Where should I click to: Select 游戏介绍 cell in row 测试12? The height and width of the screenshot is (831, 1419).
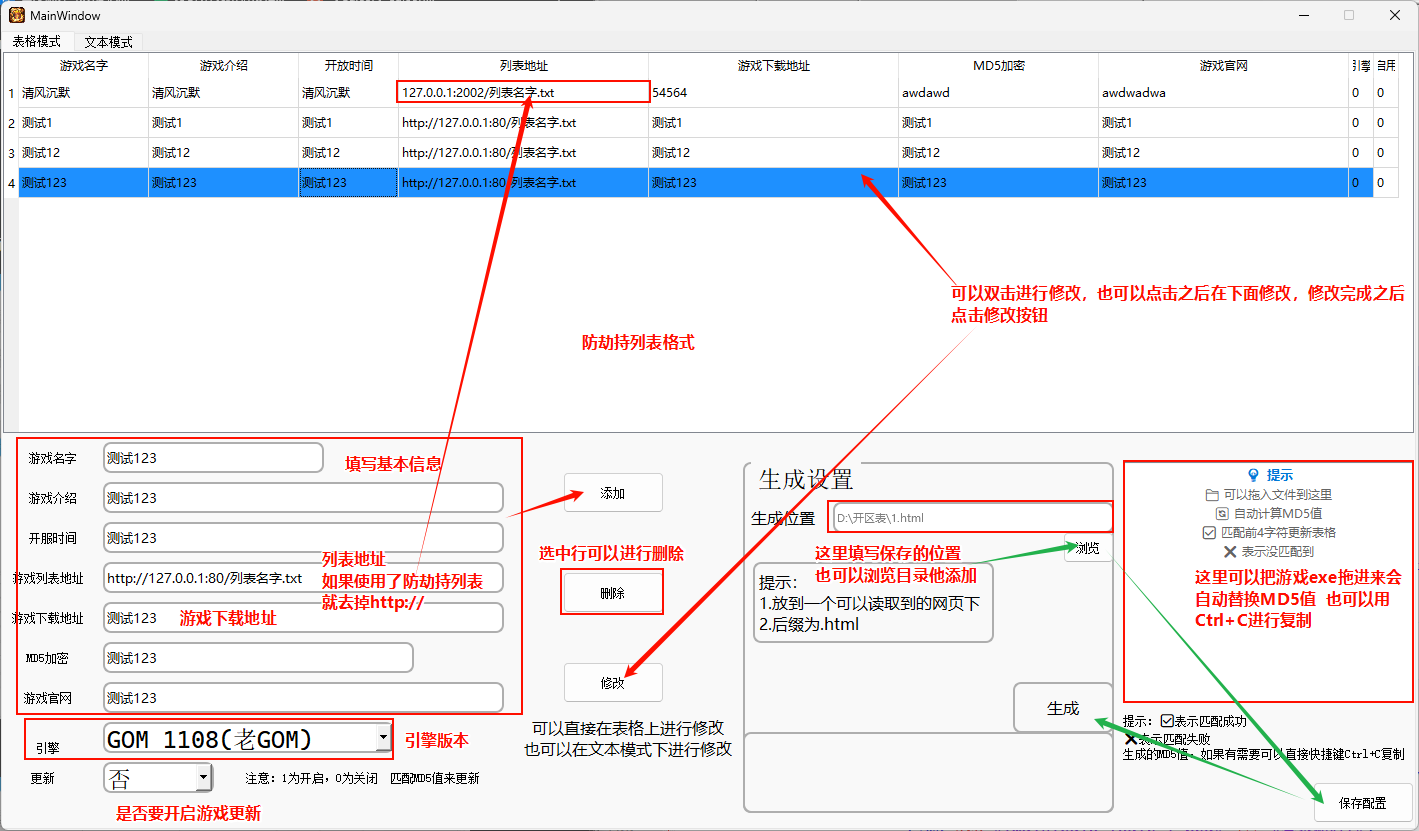(224, 153)
